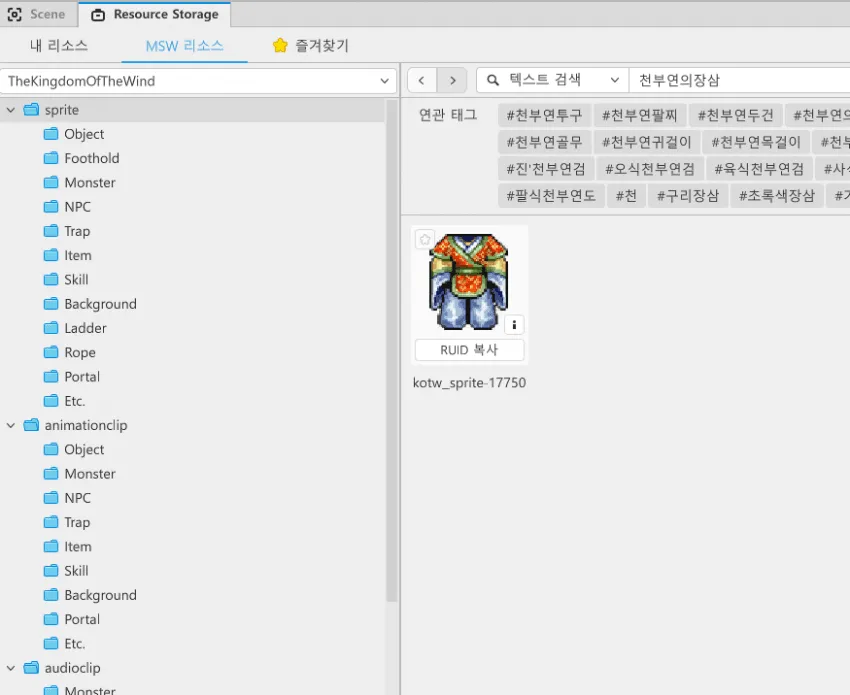Image resolution: width=850 pixels, height=695 pixels.
Task: Click the Scene tab icon
Action: 15,14
